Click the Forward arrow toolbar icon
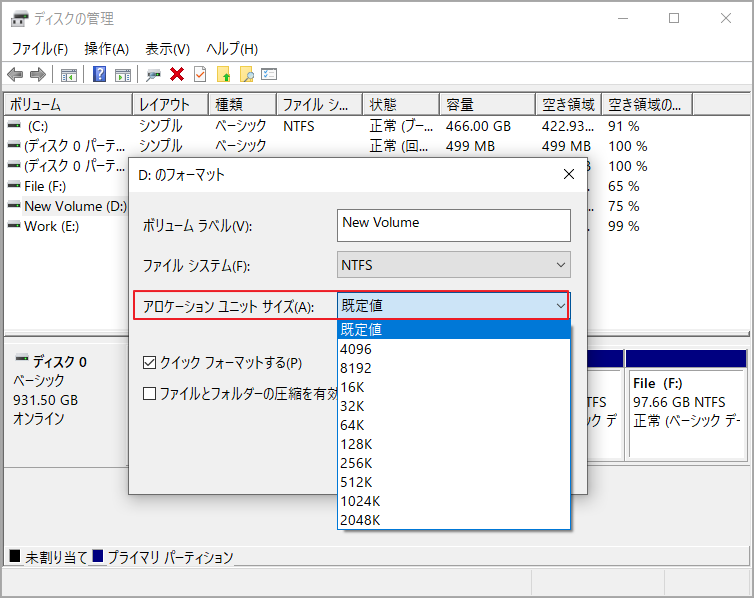754x598 pixels. 38,75
